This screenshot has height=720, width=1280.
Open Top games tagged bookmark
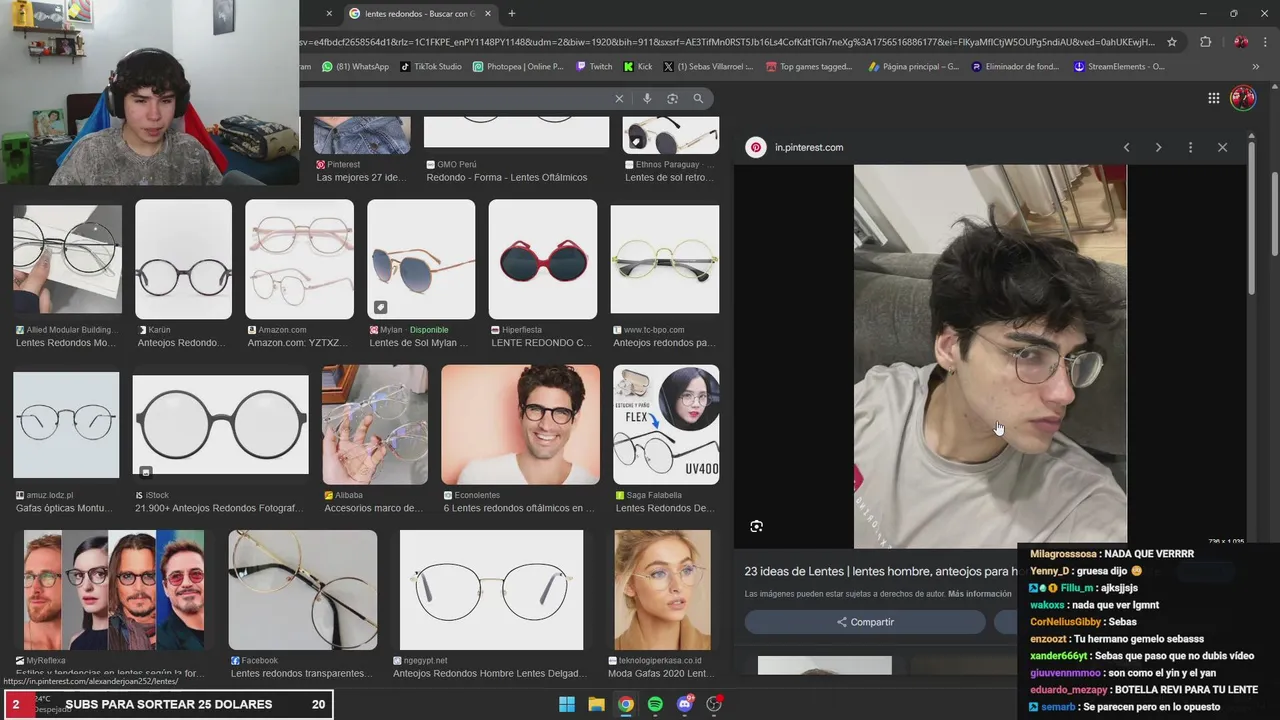click(x=809, y=67)
